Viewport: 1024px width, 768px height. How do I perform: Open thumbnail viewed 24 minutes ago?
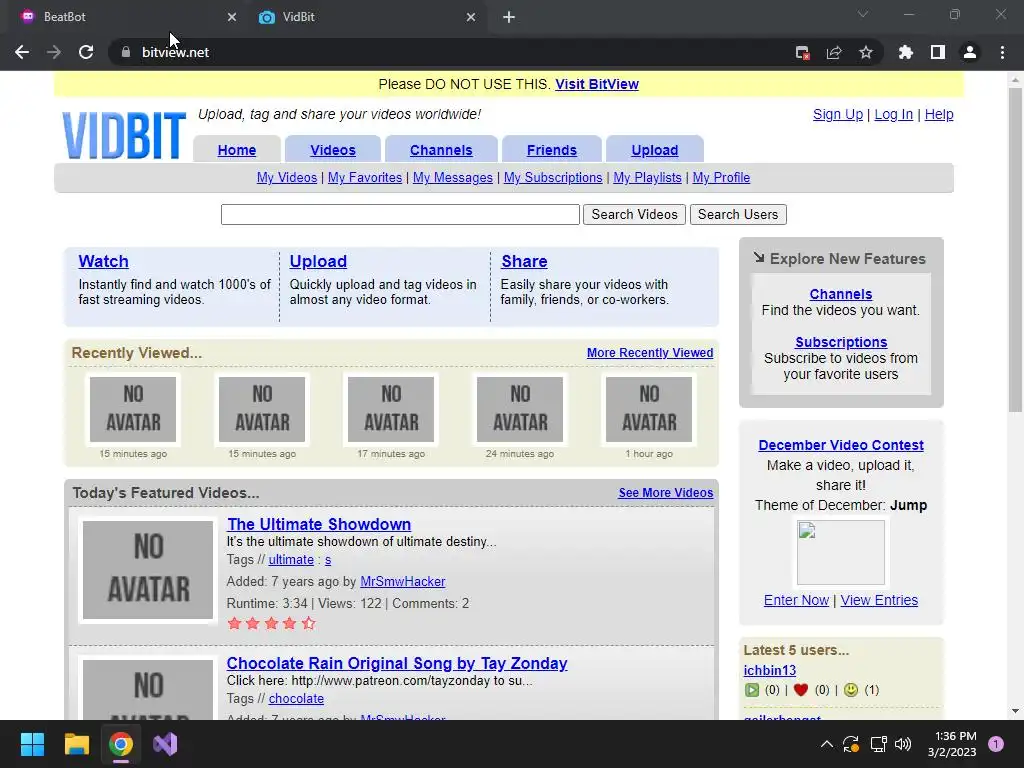[x=520, y=409]
